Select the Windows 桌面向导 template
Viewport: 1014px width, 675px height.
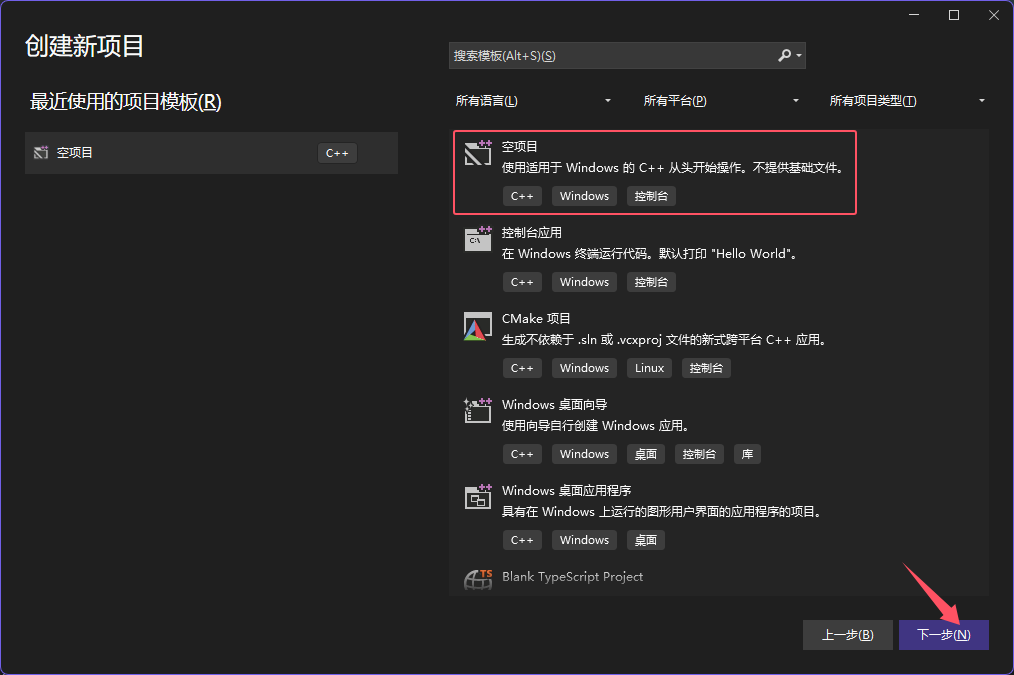(554, 404)
